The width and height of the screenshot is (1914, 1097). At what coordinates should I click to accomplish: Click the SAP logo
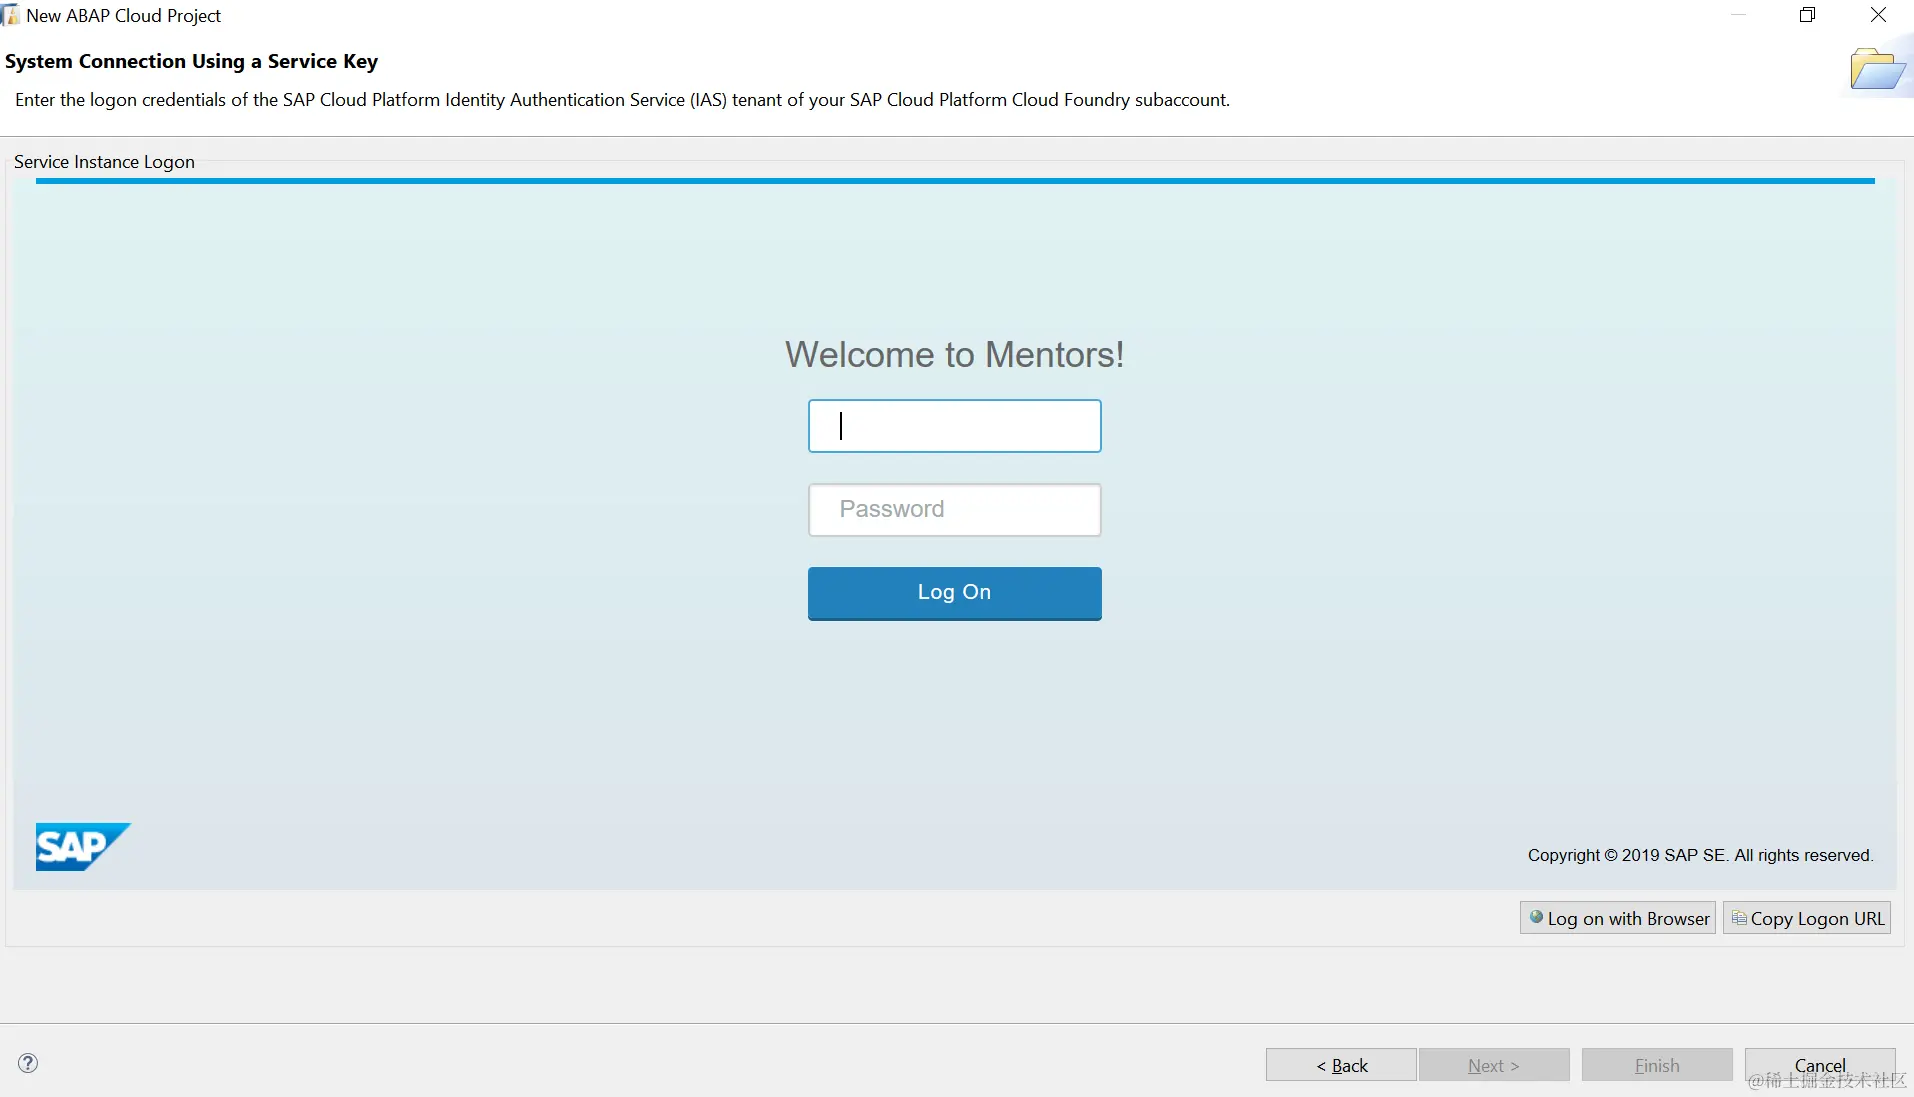83,847
